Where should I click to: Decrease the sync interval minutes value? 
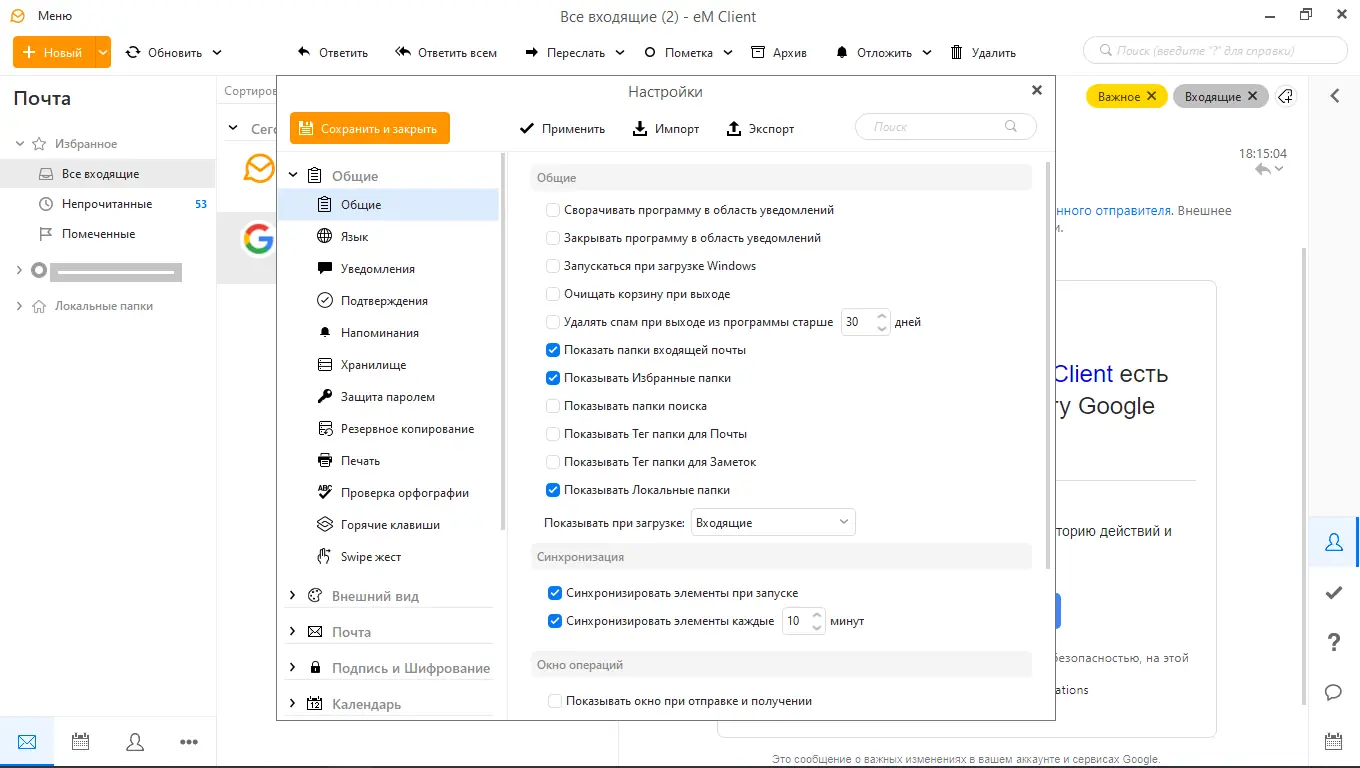tap(818, 627)
